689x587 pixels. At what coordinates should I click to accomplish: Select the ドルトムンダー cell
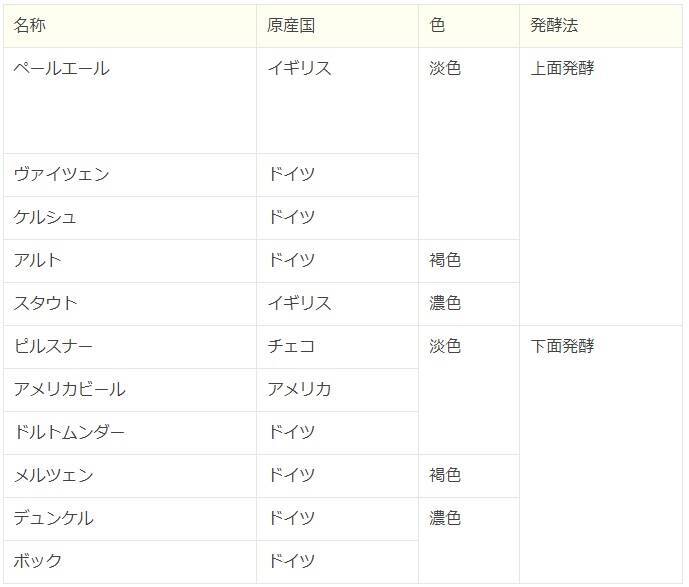(x=70, y=433)
